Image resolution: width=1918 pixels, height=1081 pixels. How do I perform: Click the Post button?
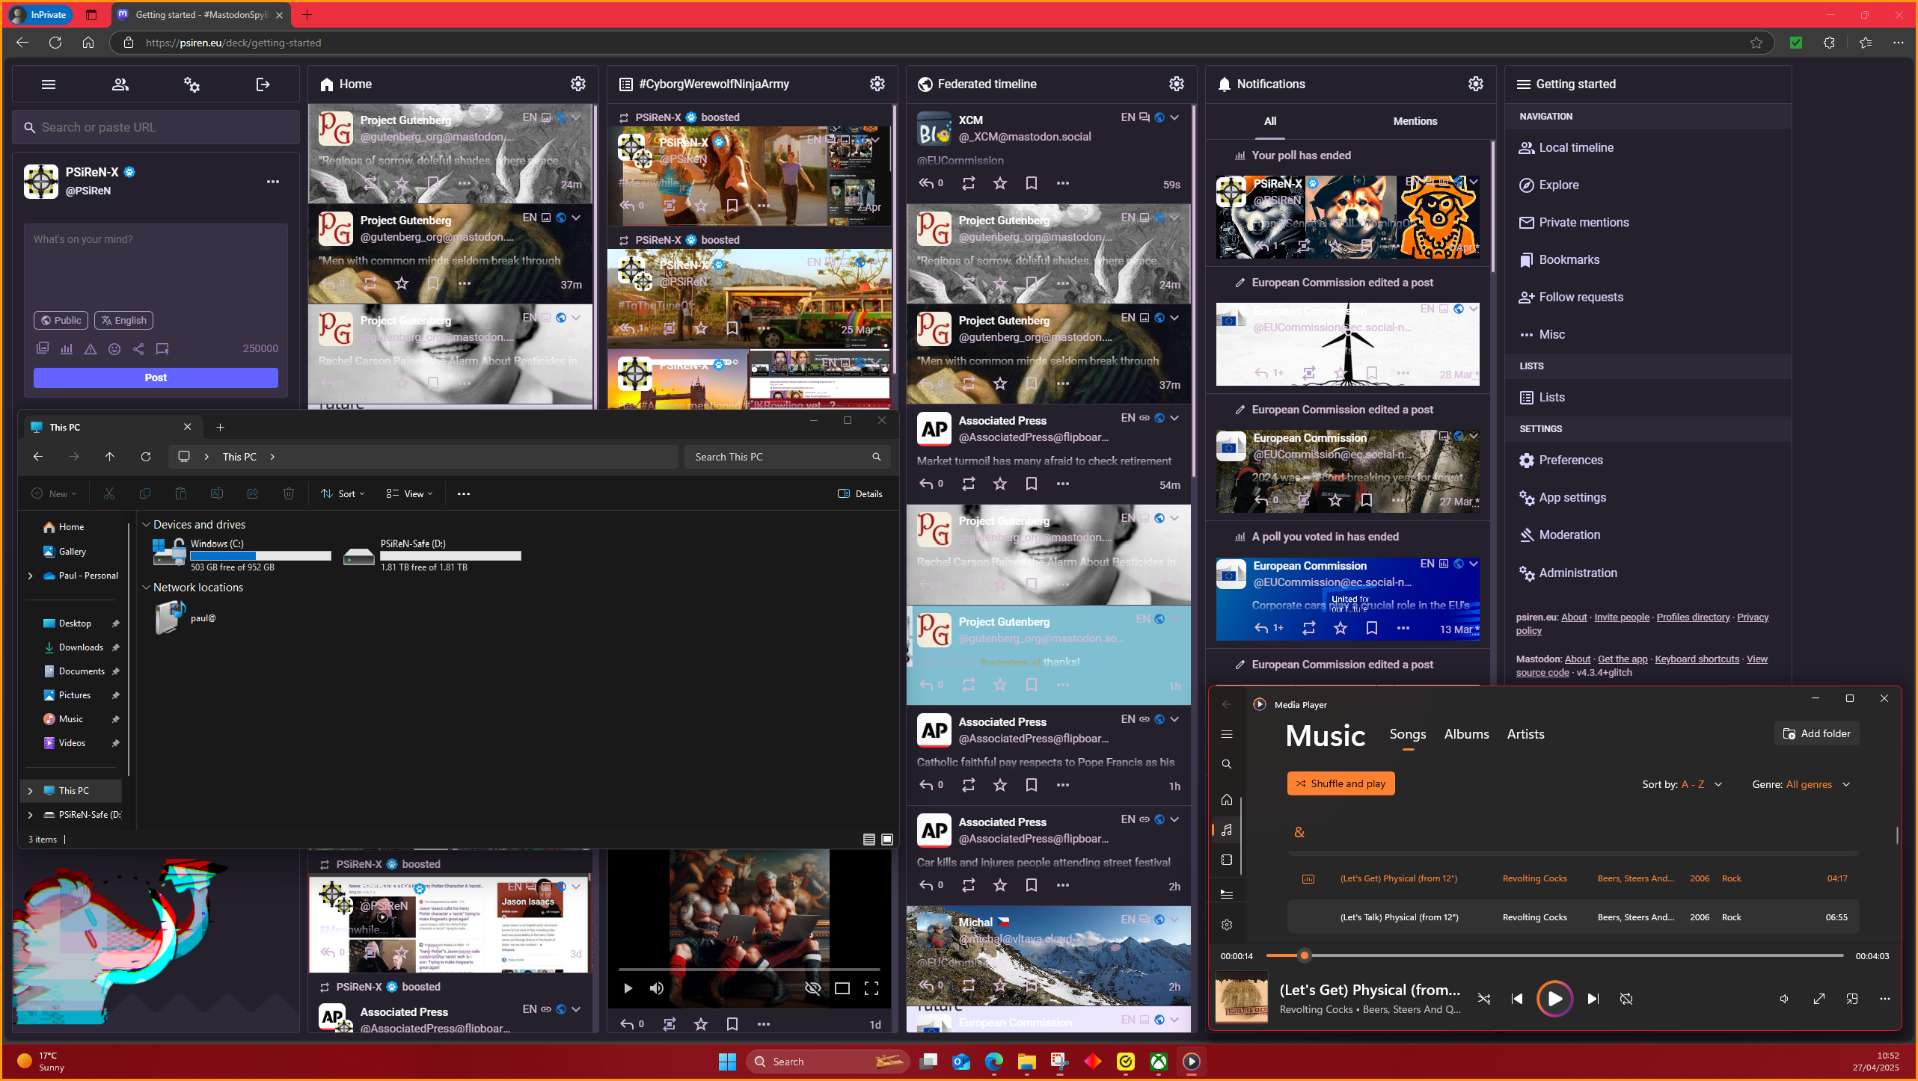(156, 378)
